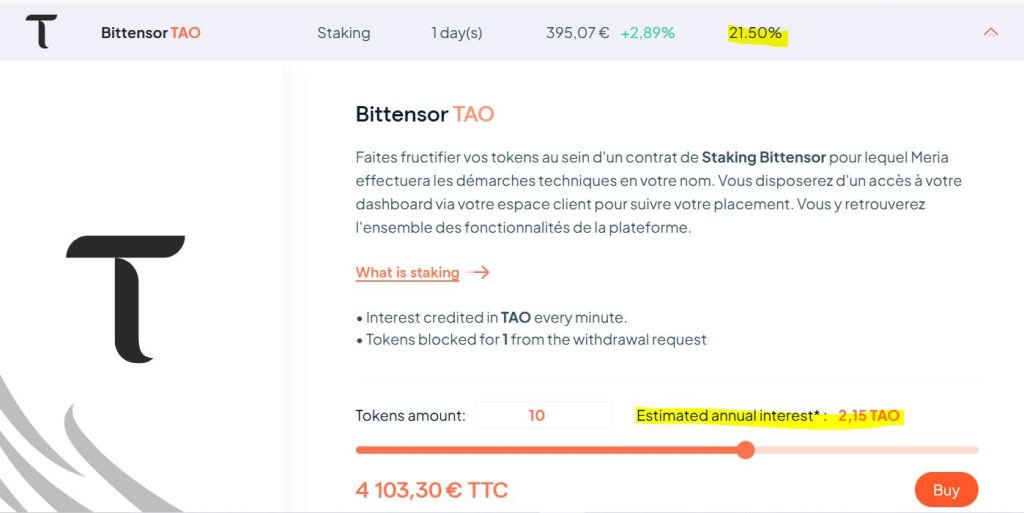The image size is (1024, 513).
Task: Click the orange slider handle
Action: pyautogui.click(x=745, y=450)
